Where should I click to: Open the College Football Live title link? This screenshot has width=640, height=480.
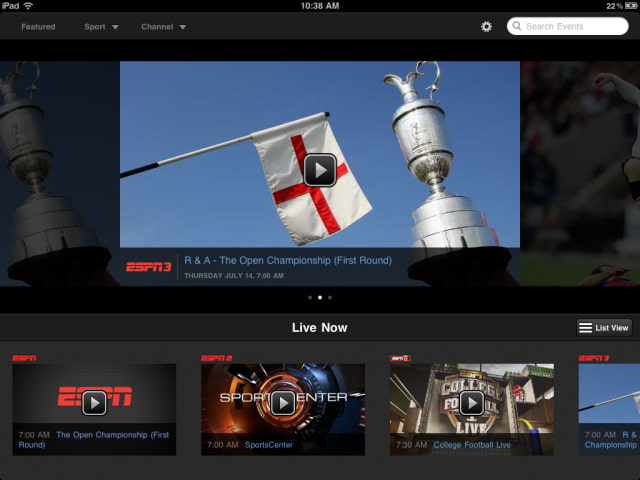point(472,445)
